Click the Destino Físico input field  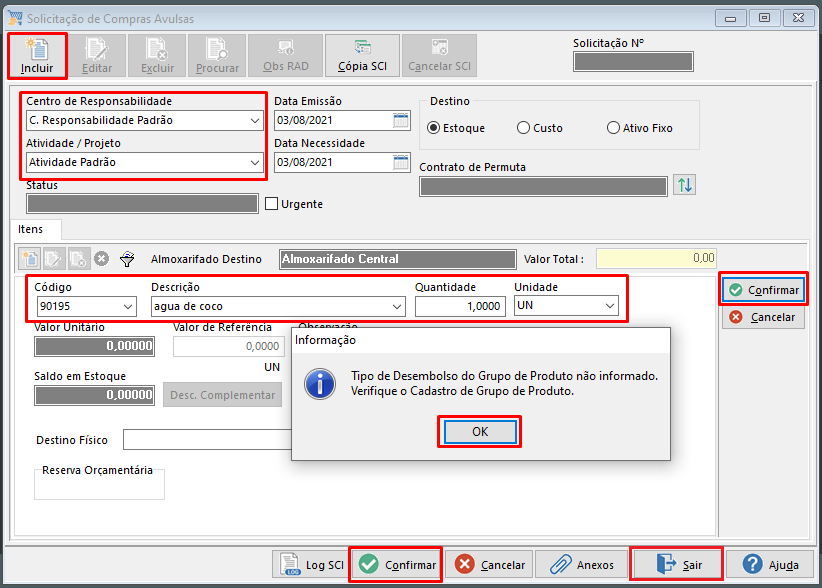pos(208,440)
